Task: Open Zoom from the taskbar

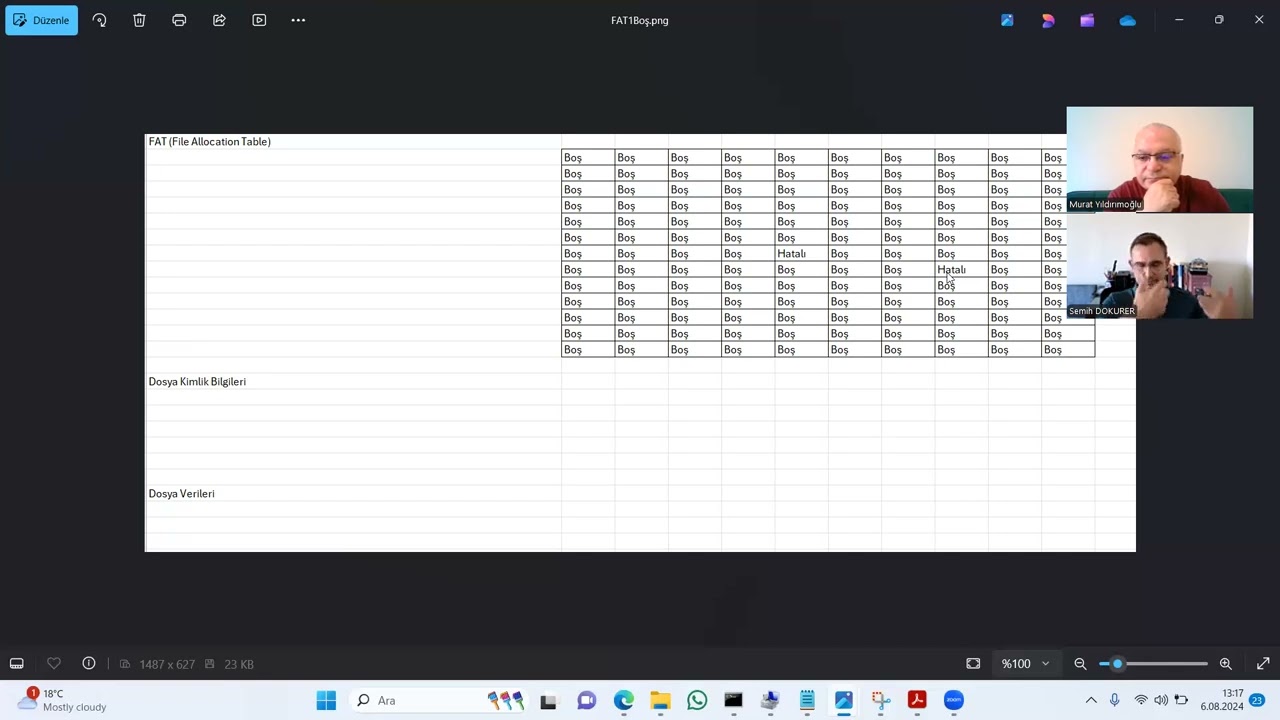Action: coord(954,700)
